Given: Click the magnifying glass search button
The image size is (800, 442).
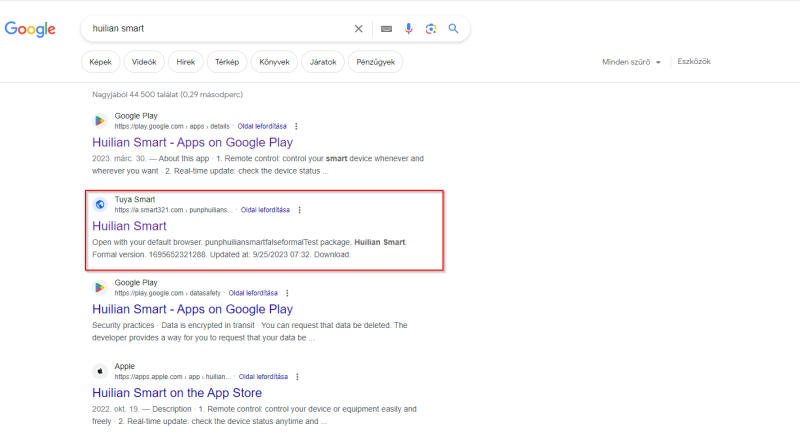Looking at the screenshot, I should click(453, 29).
